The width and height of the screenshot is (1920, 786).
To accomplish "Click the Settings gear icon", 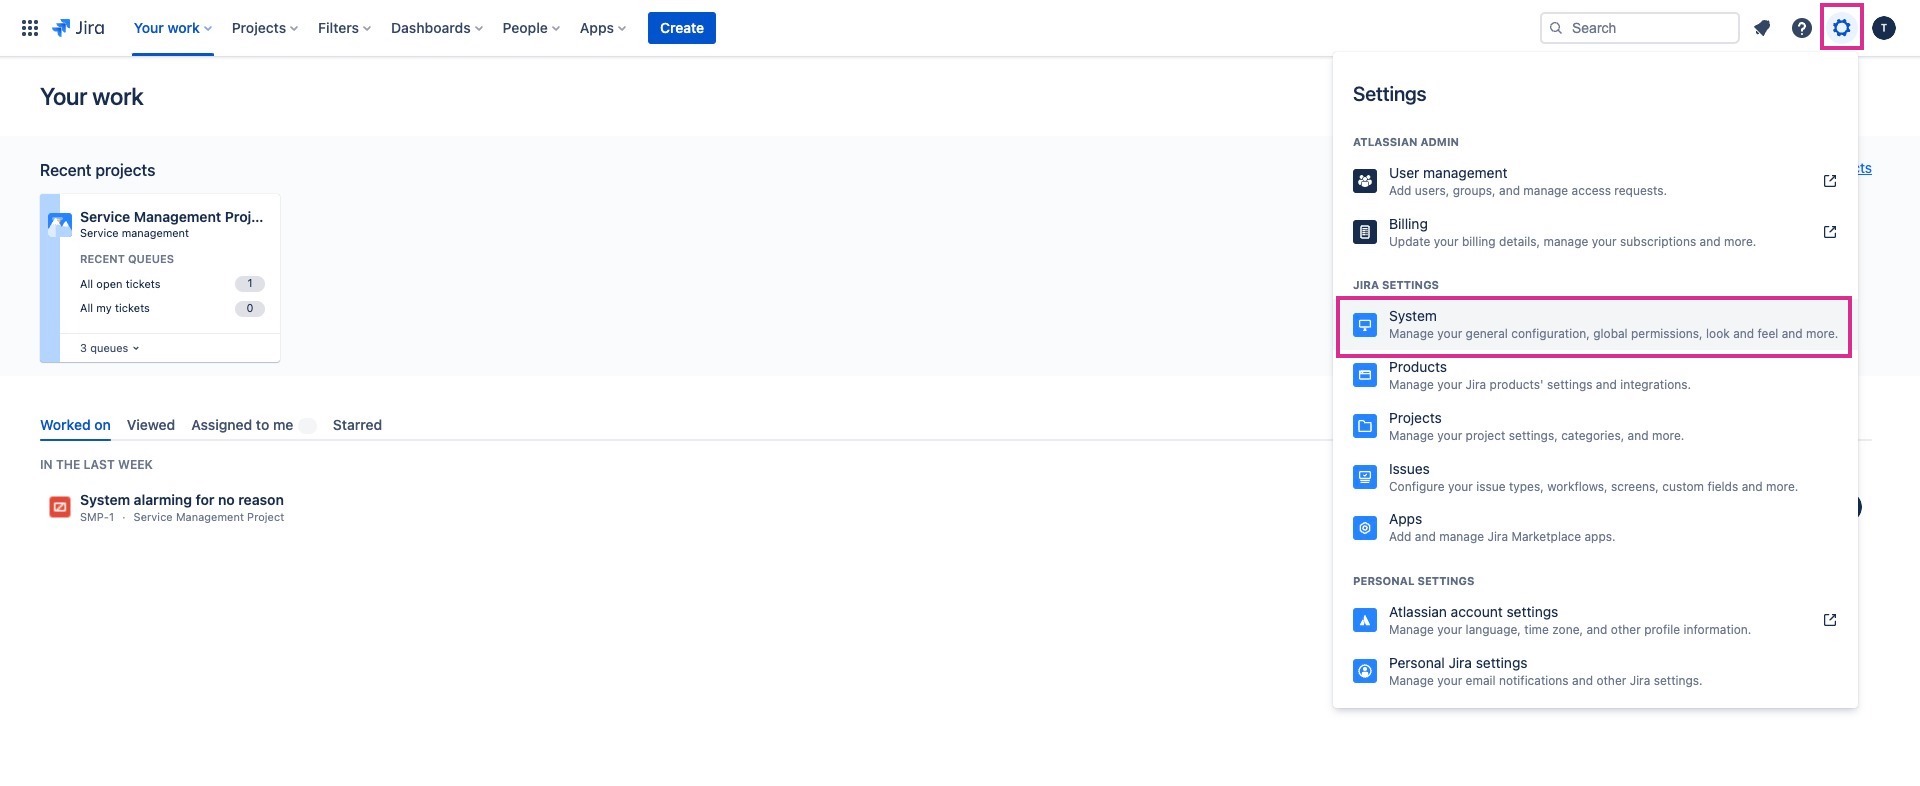I will 1842,28.
